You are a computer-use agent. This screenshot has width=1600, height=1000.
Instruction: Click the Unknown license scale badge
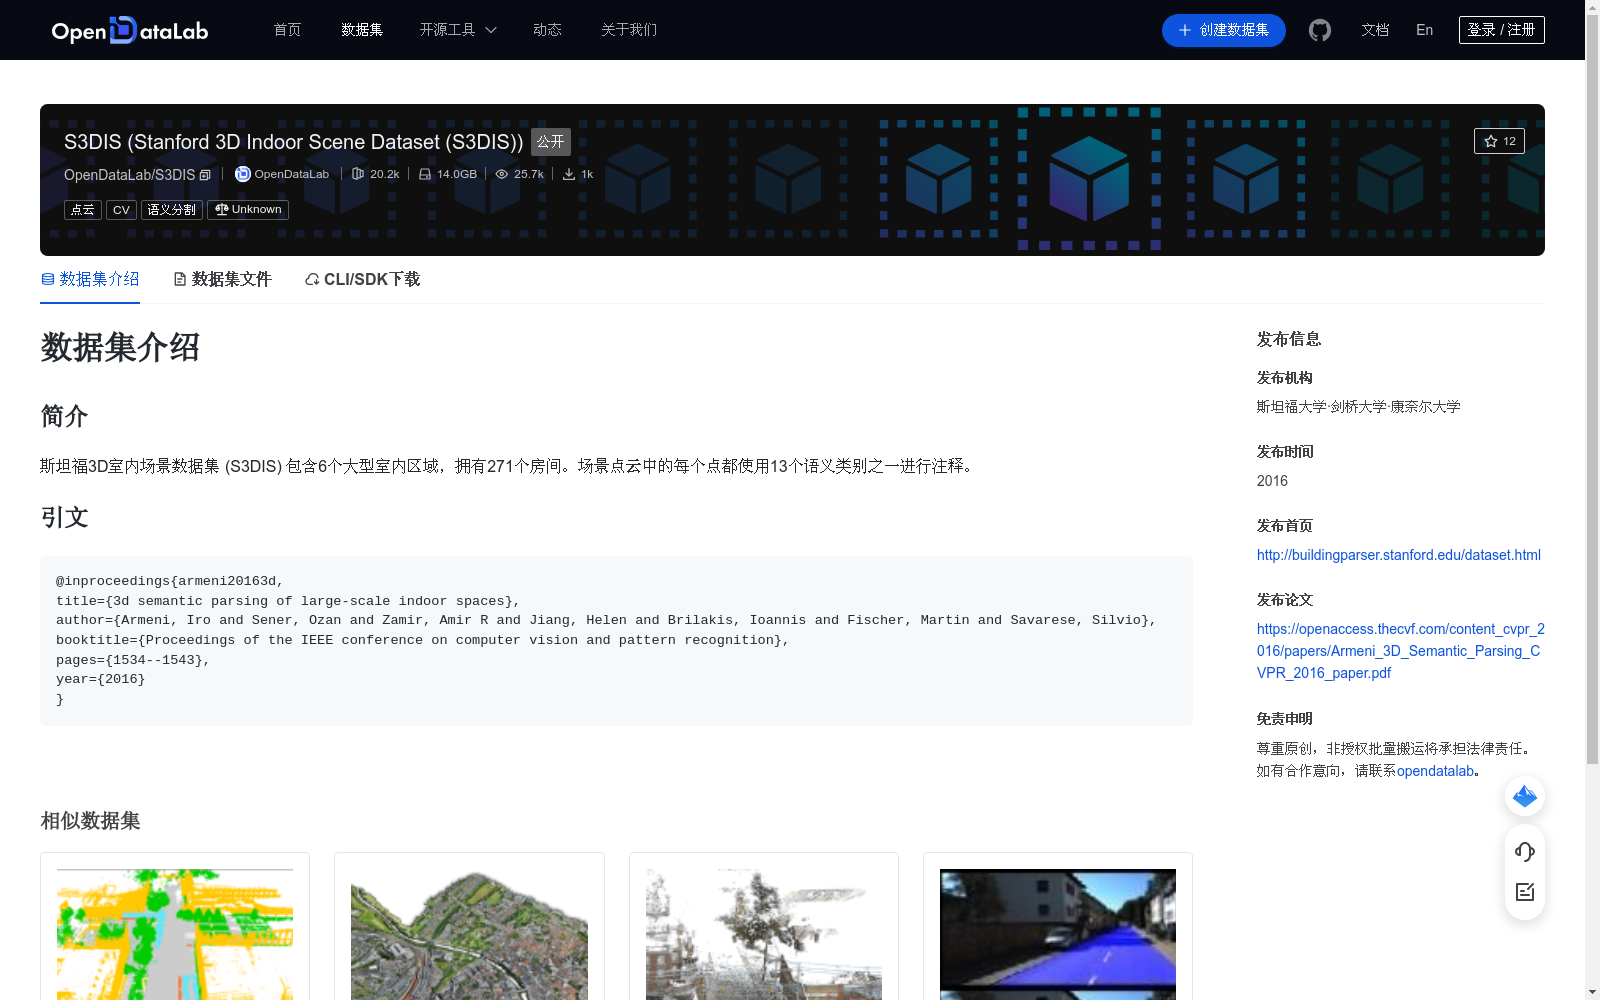247,209
